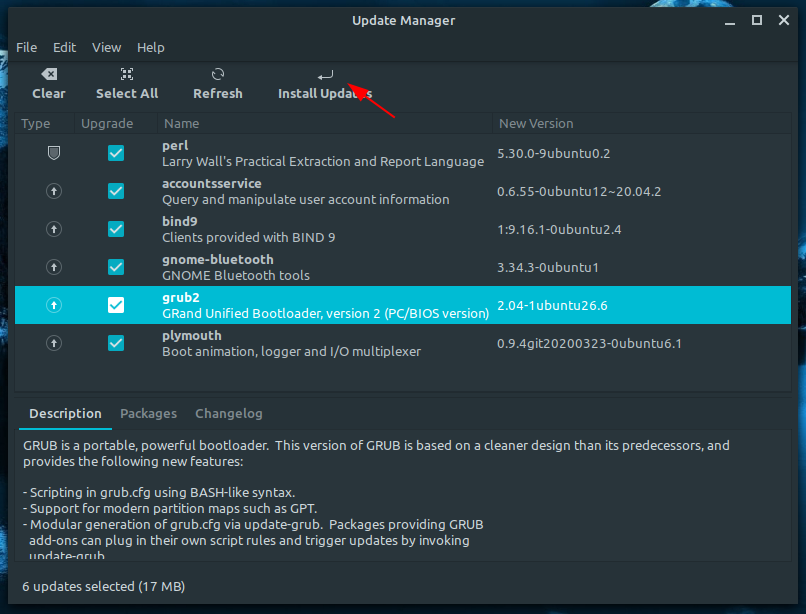Select the gnome-bluetooth package name
The image size is (806, 614).
pos(218,260)
